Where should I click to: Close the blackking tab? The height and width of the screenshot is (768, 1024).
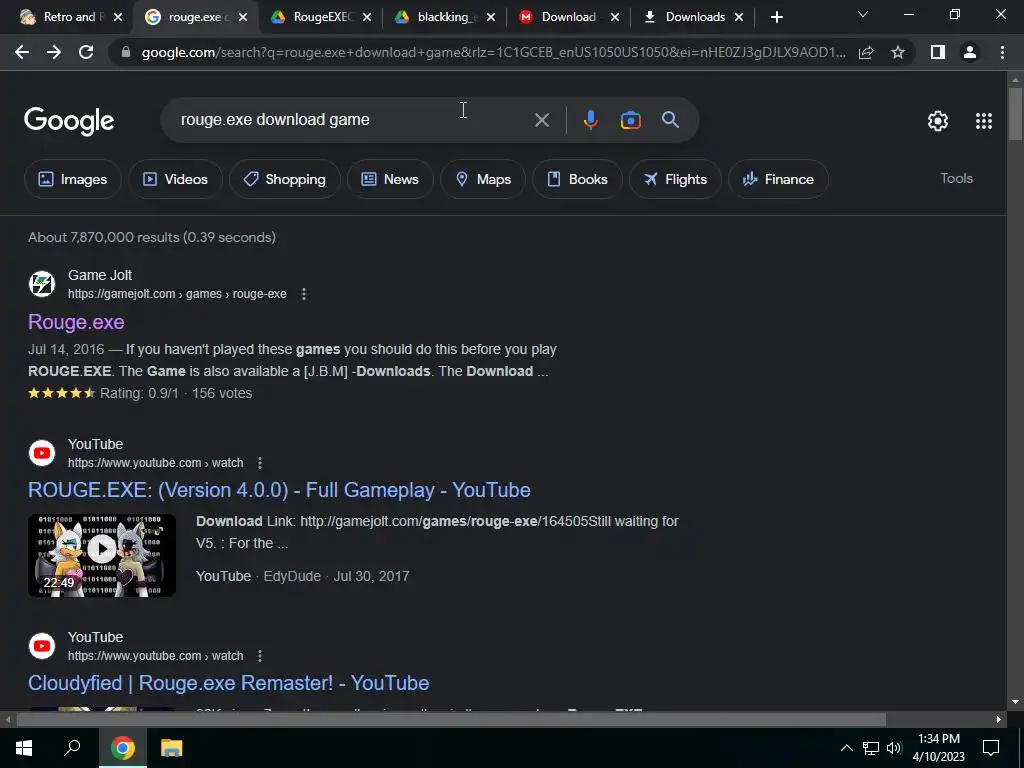(491, 17)
